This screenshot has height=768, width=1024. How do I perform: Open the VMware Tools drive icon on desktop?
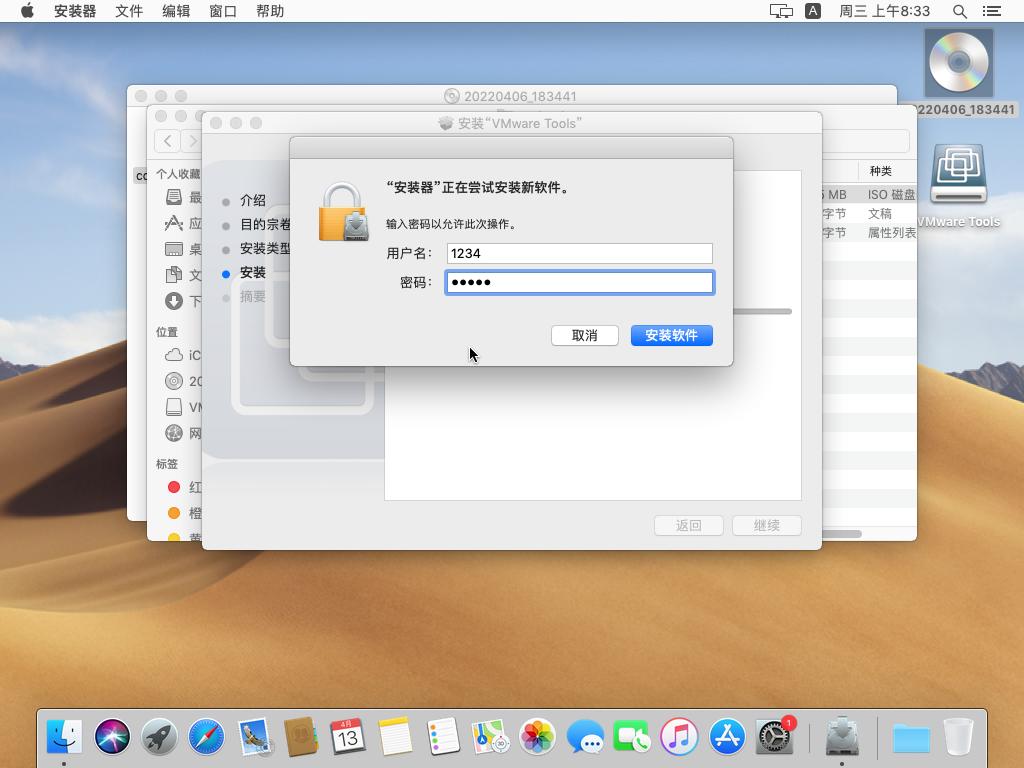coord(958,174)
